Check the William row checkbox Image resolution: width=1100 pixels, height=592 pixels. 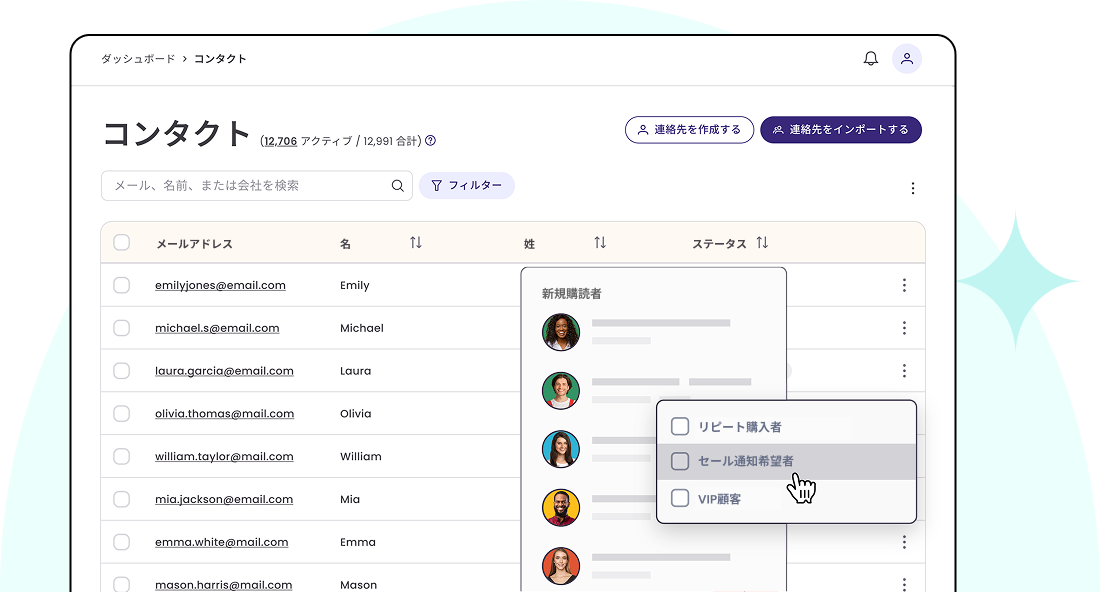121,456
